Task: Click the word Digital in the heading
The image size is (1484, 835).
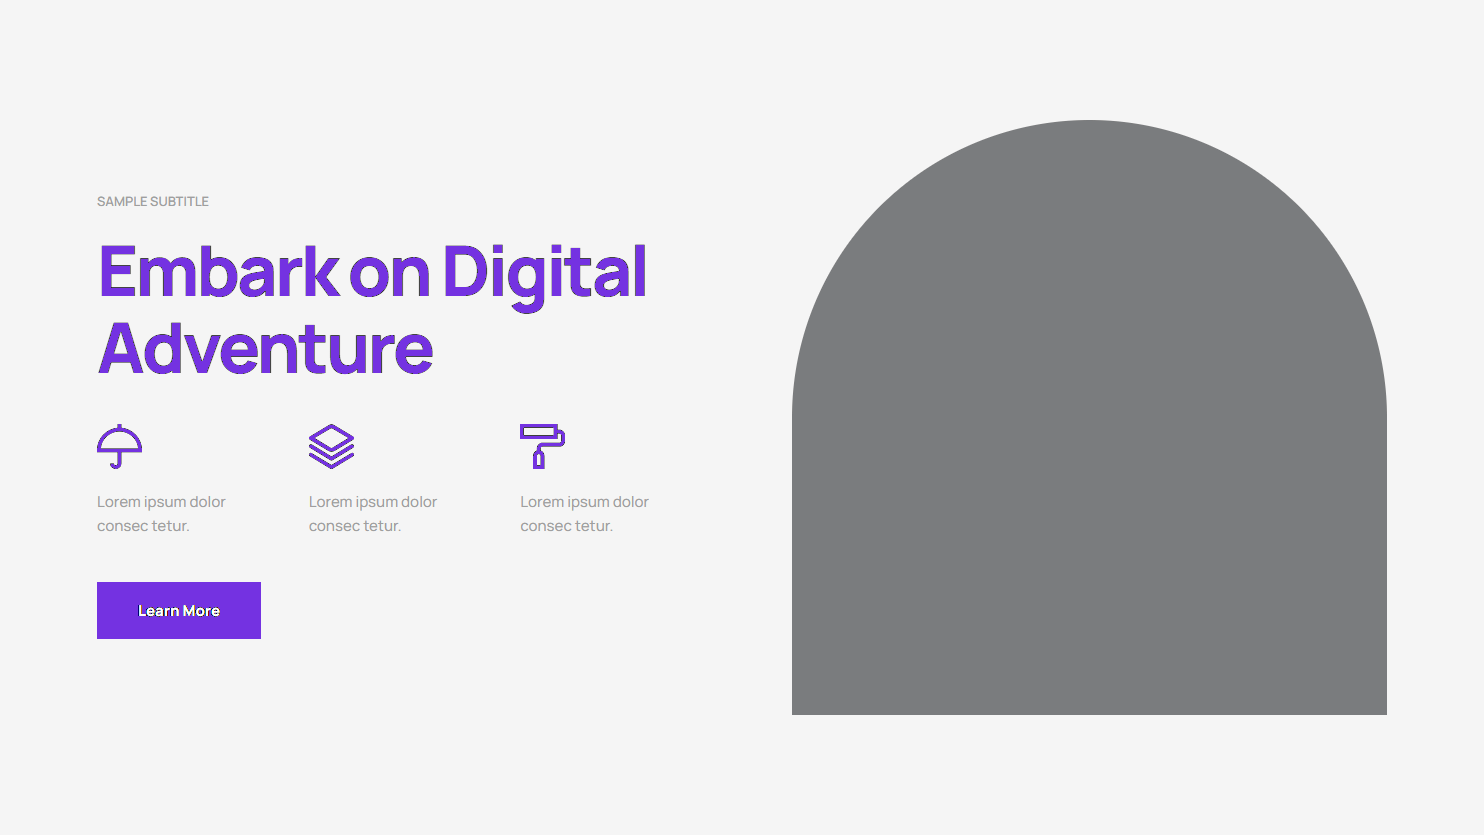Action: coord(544,274)
